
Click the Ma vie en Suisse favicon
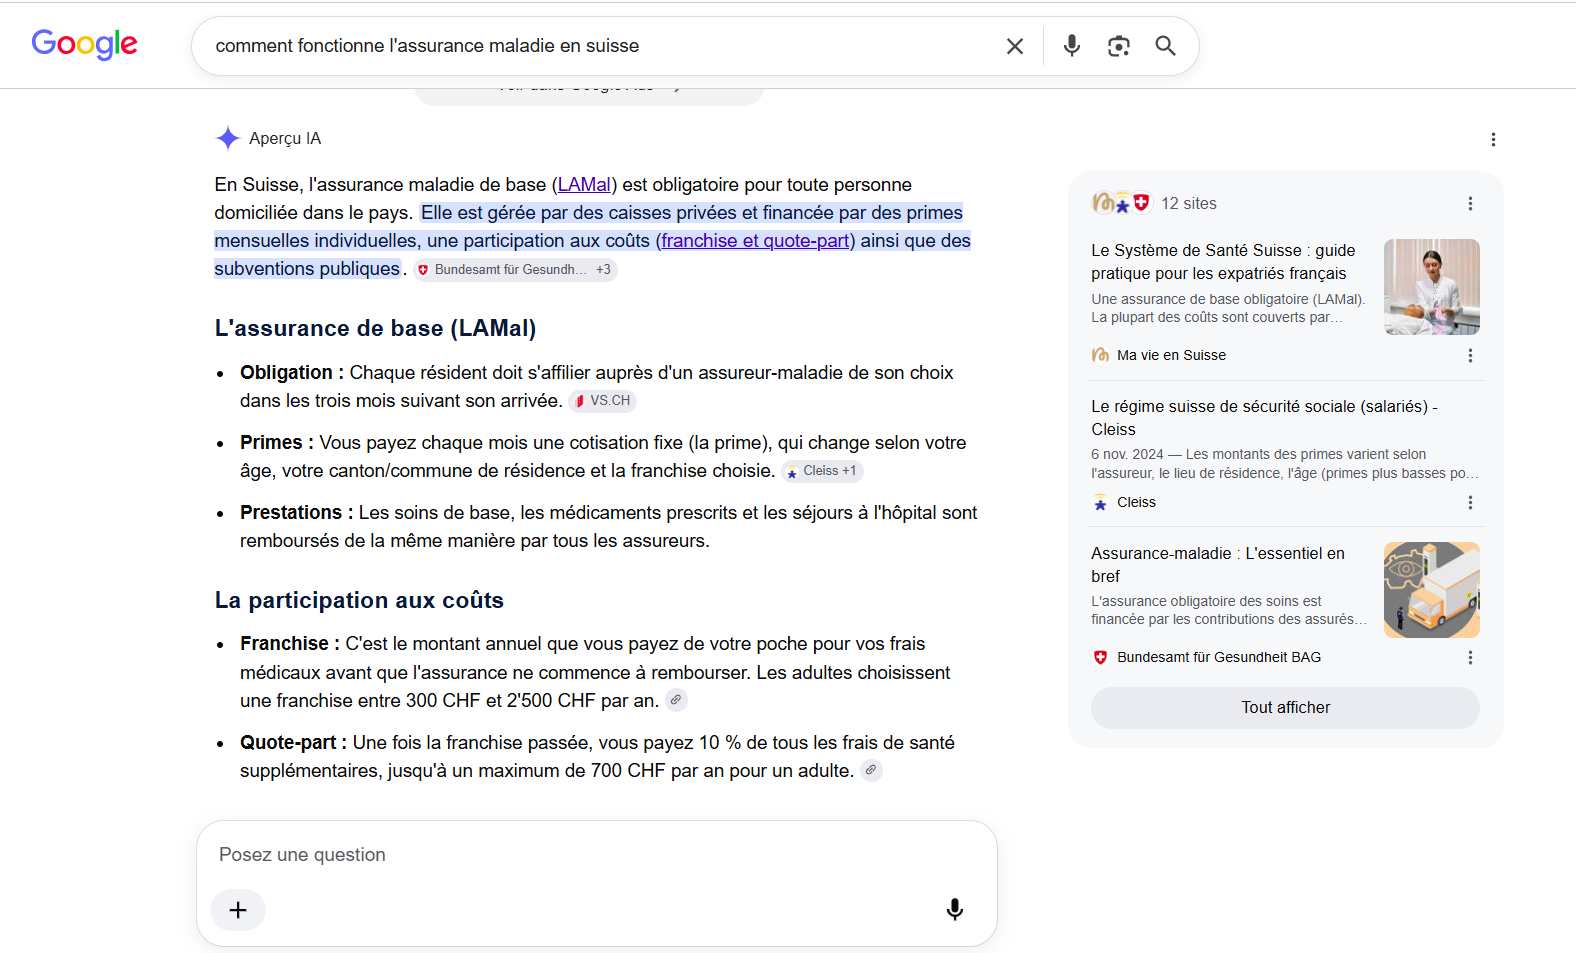(x=1100, y=355)
